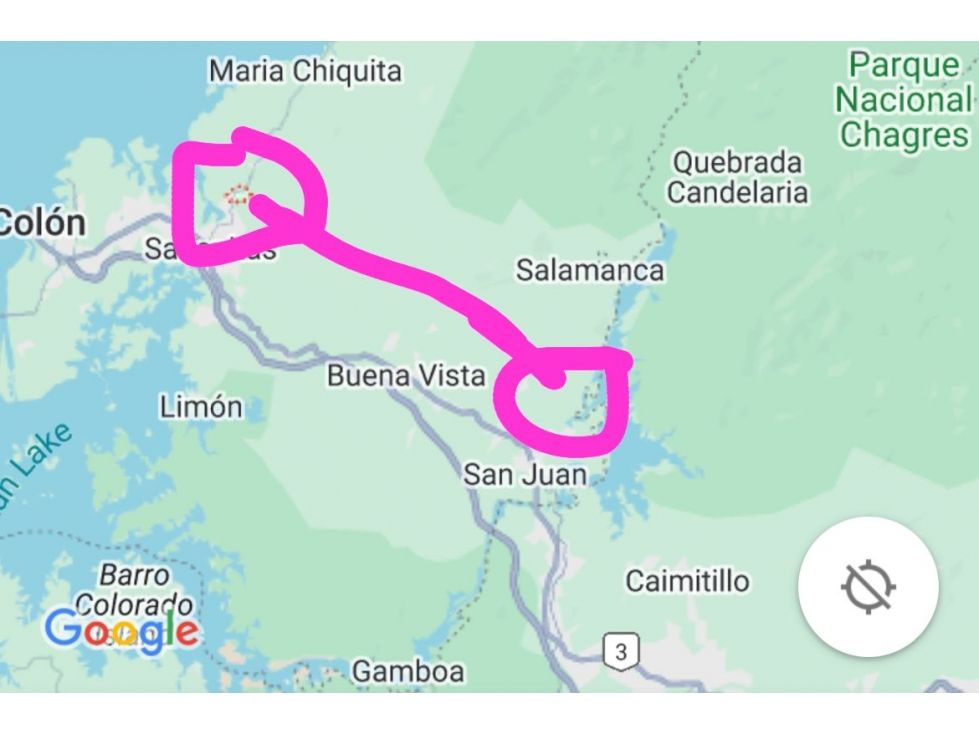Select the Limón place label
This screenshot has height=734, width=979.
point(201,407)
